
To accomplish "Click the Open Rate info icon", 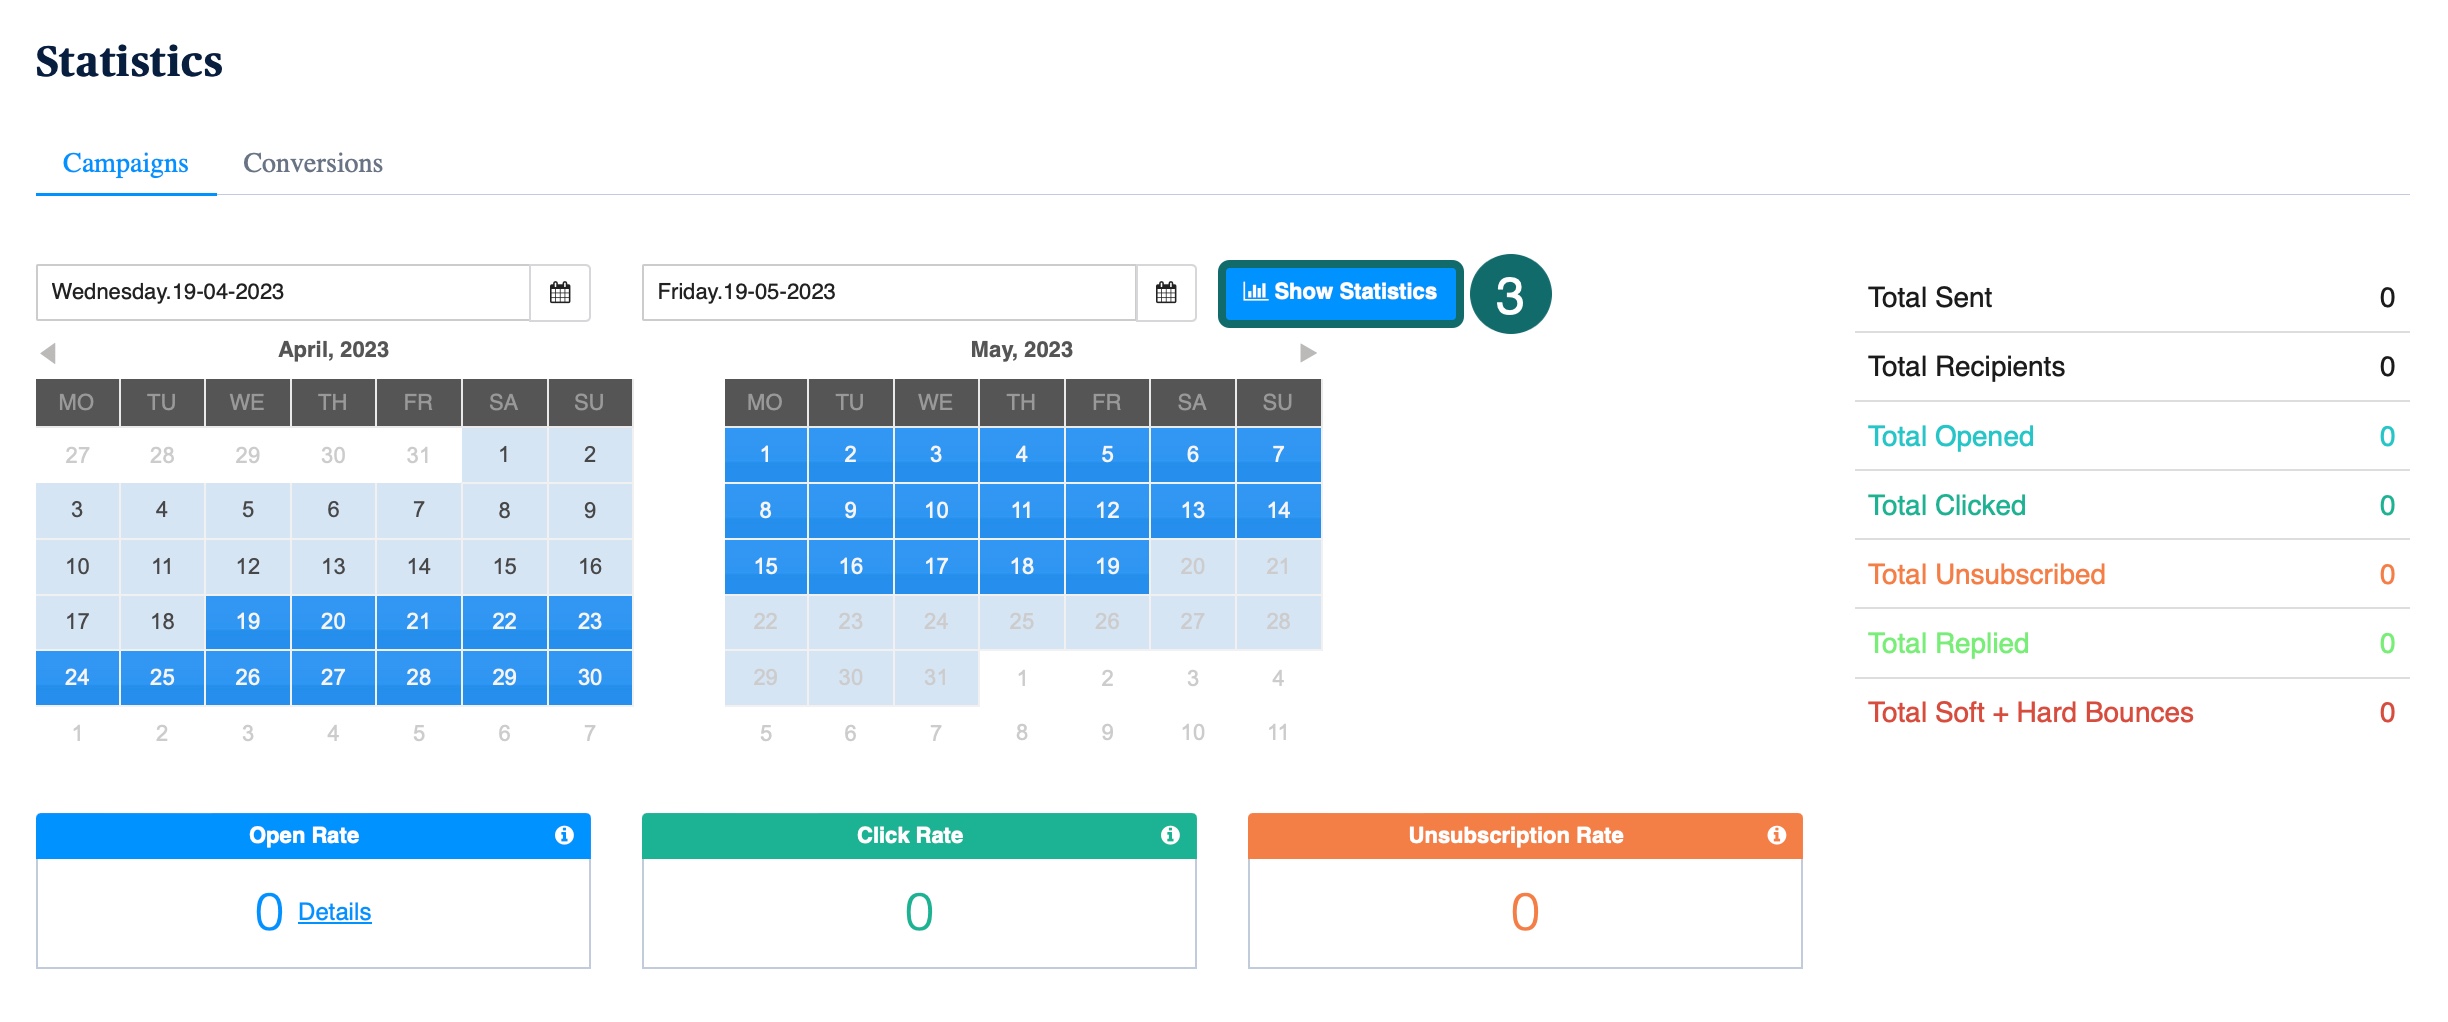I will pyautogui.click(x=564, y=835).
